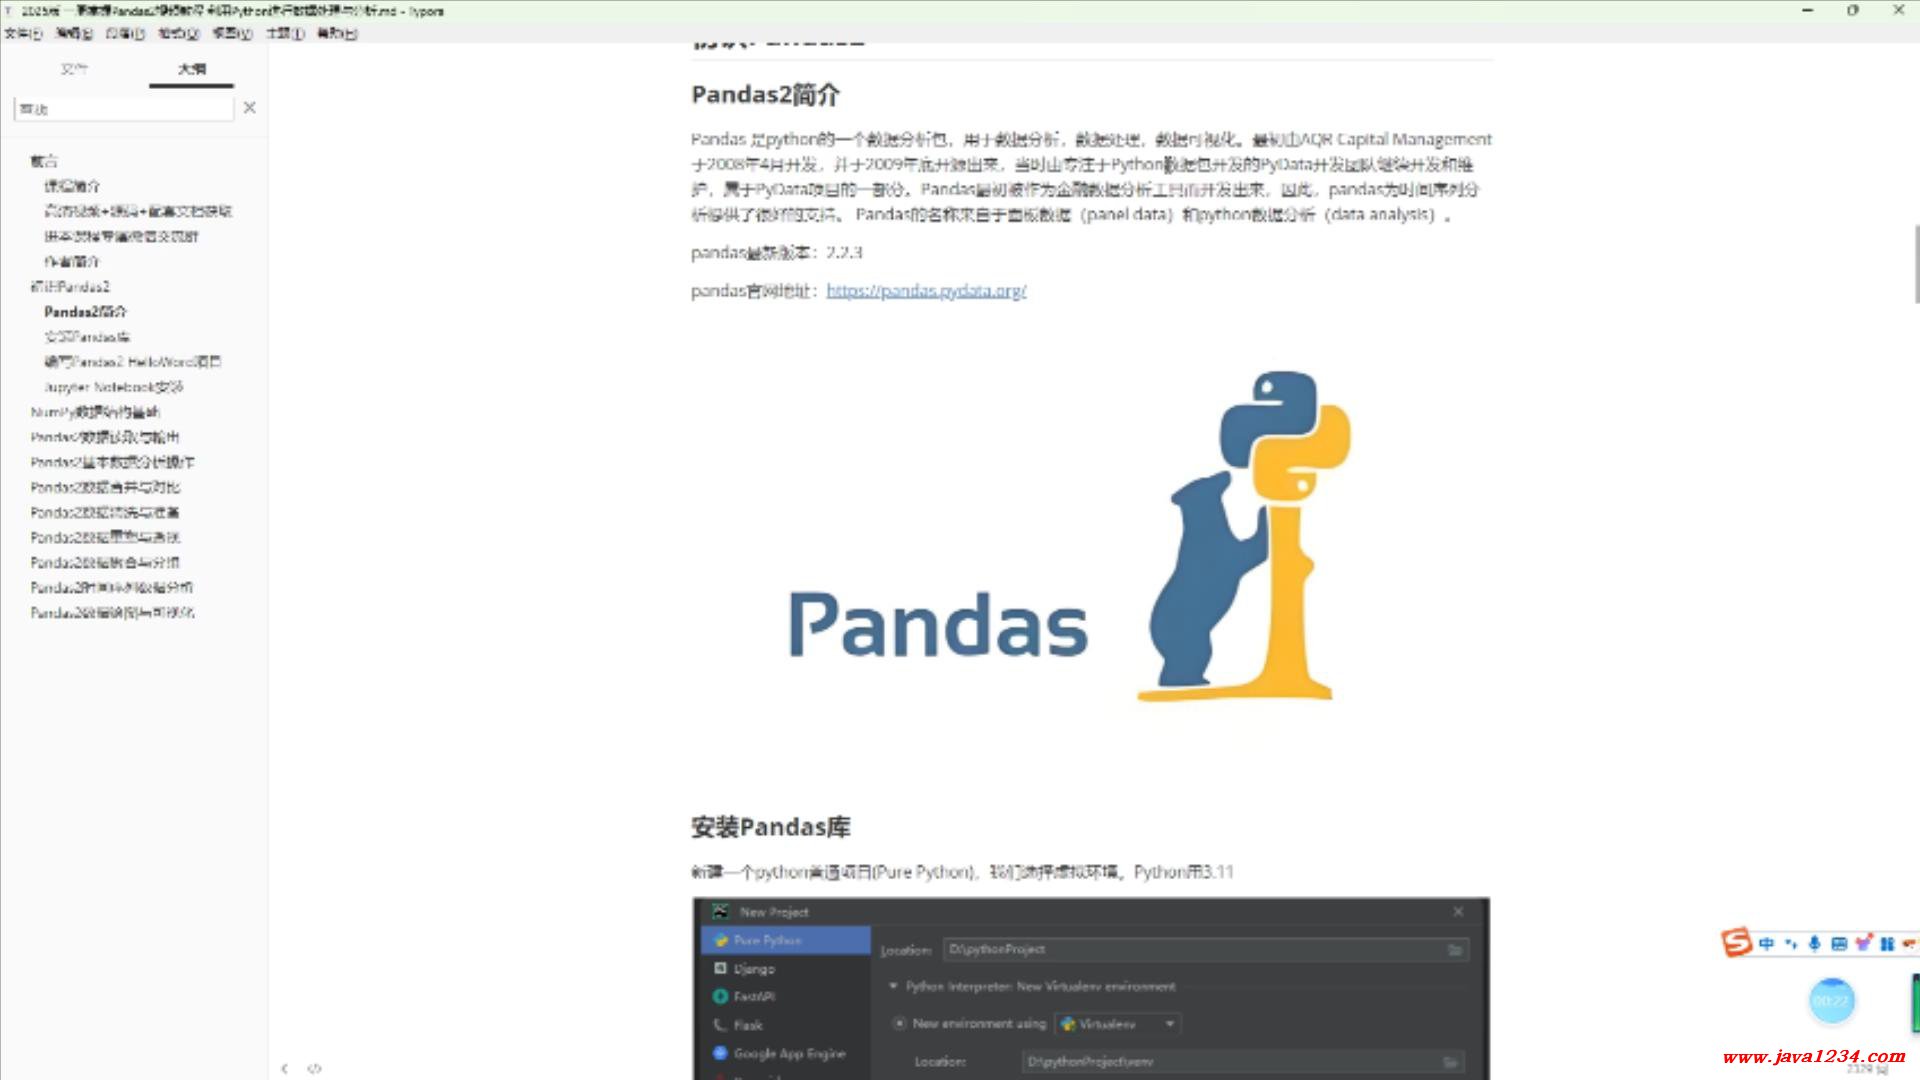Click the Sogou voice input microphone

tap(1815, 943)
